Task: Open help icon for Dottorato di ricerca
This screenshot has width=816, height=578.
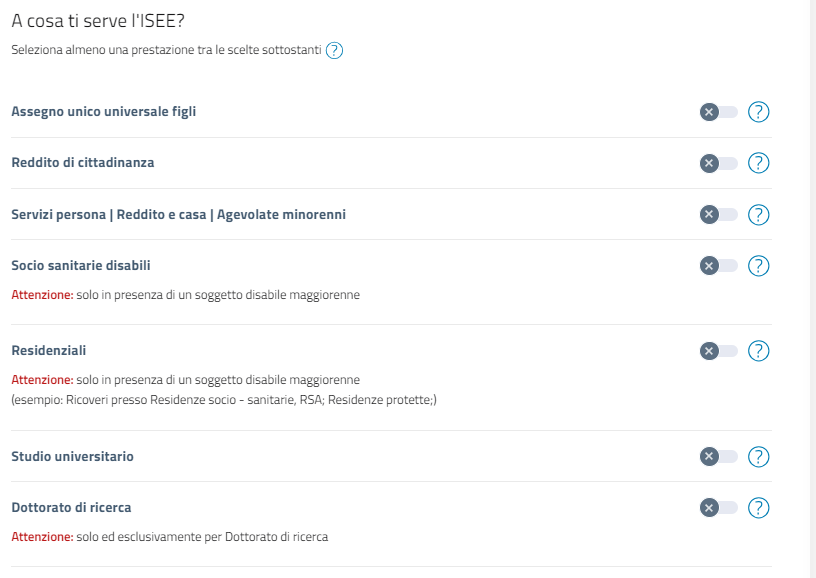Action: 758,508
